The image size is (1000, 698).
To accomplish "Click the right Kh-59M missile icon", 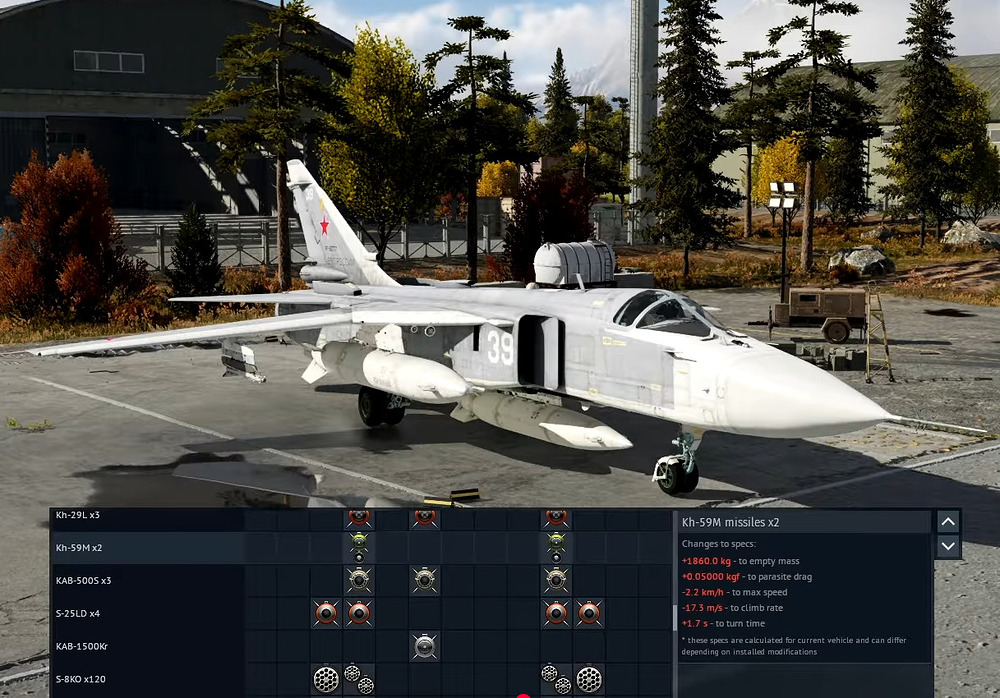I will click(556, 547).
